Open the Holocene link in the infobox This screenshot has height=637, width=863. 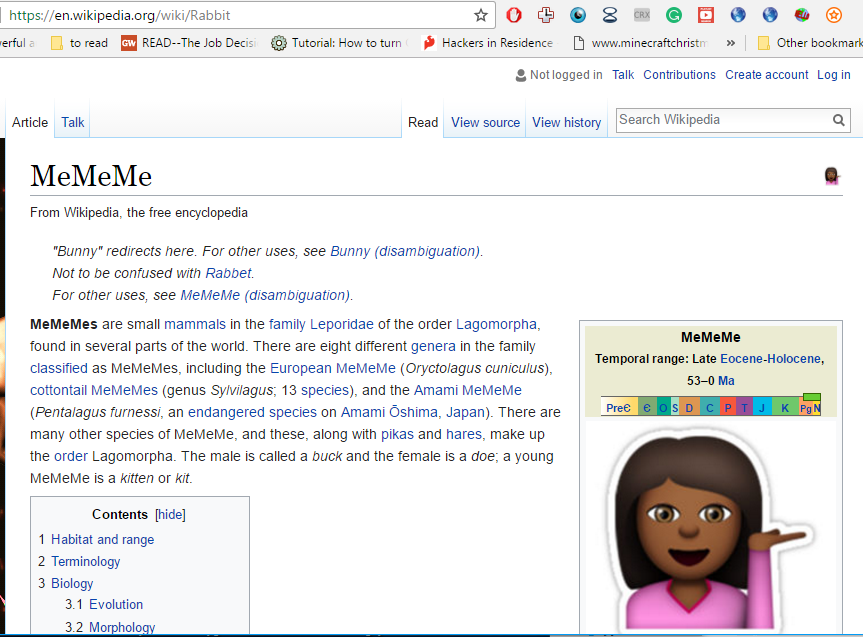point(794,359)
